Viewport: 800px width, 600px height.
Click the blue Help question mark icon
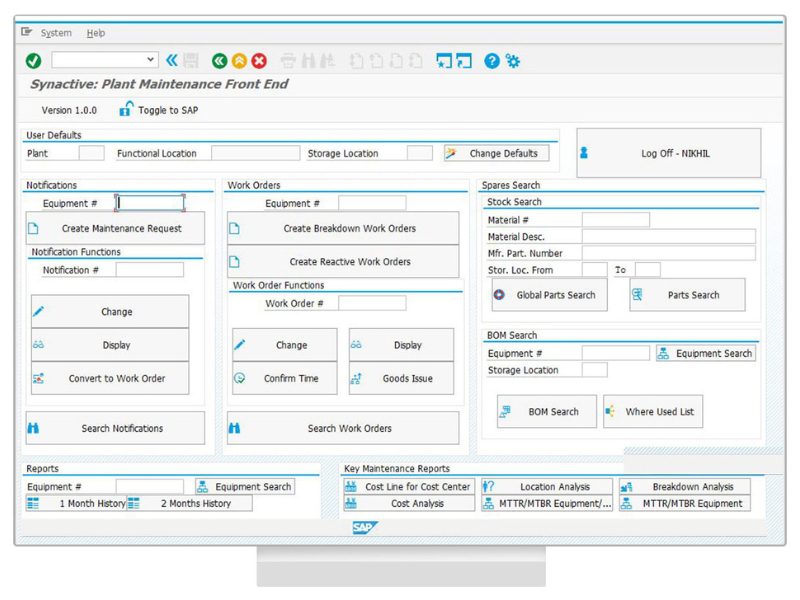pos(492,61)
